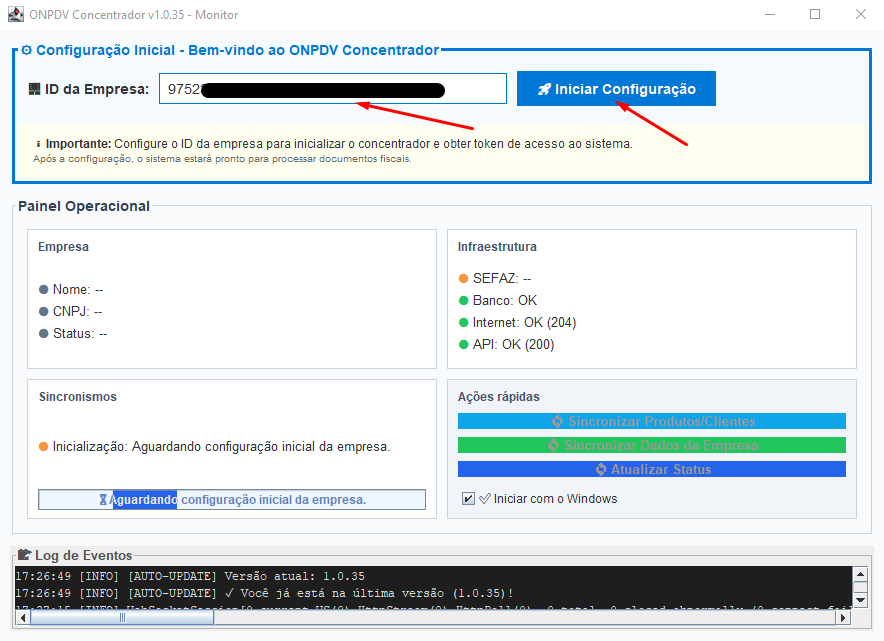Select log line 'Você já está na última versão'
Image resolution: width=884 pixels, height=641 pixels.
point(264,593)
